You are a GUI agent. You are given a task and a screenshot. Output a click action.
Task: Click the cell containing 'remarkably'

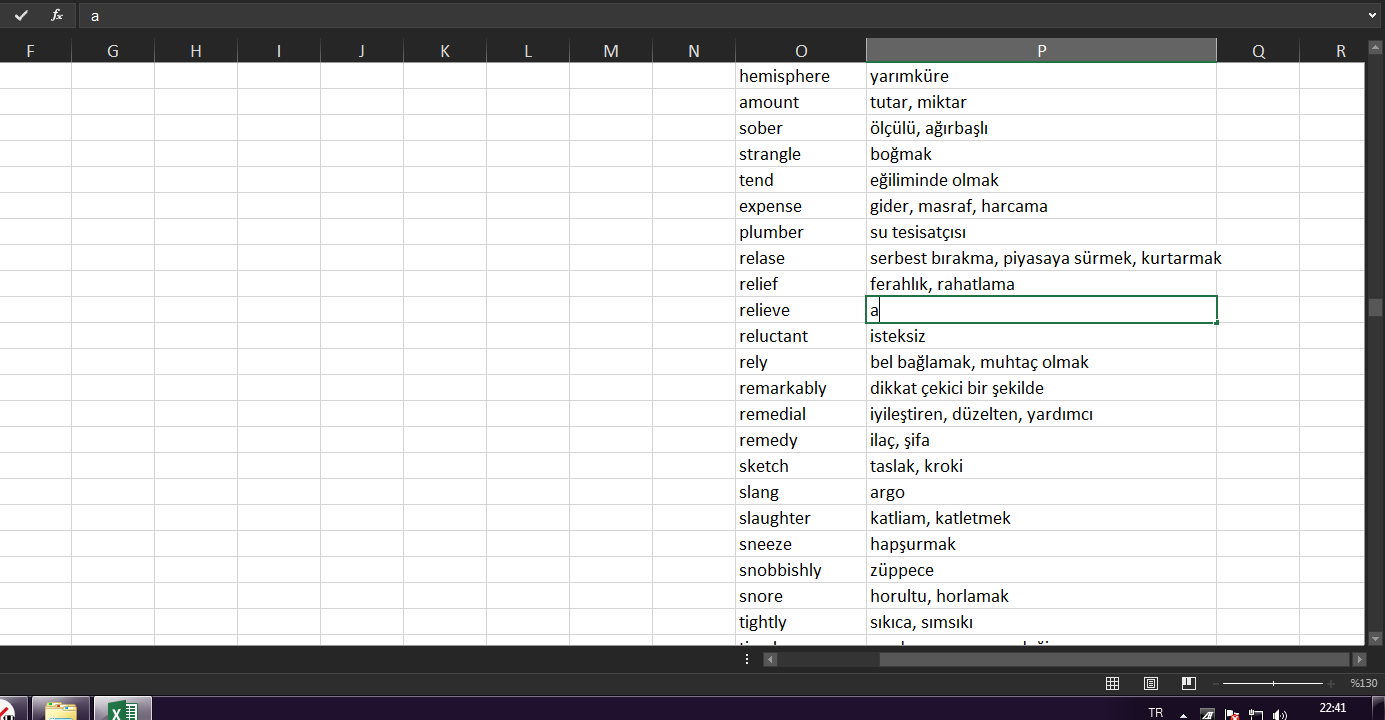(x=801, y=388)
